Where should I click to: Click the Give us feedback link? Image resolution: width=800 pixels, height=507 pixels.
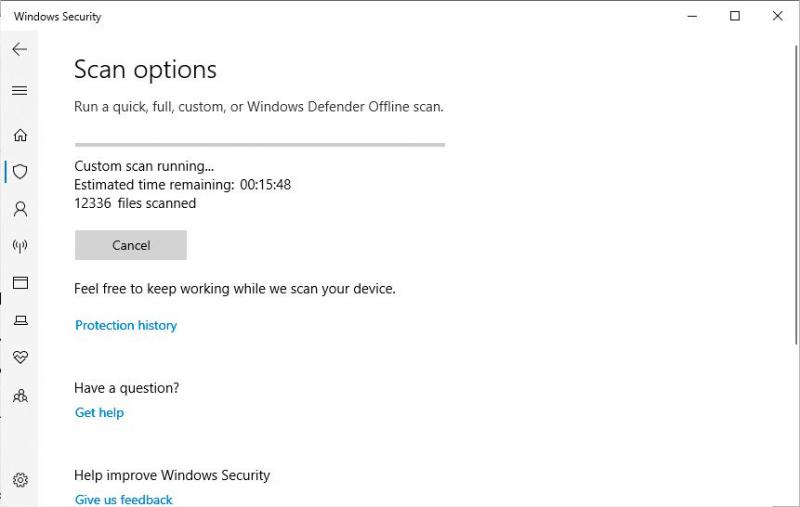pos(124,499)
